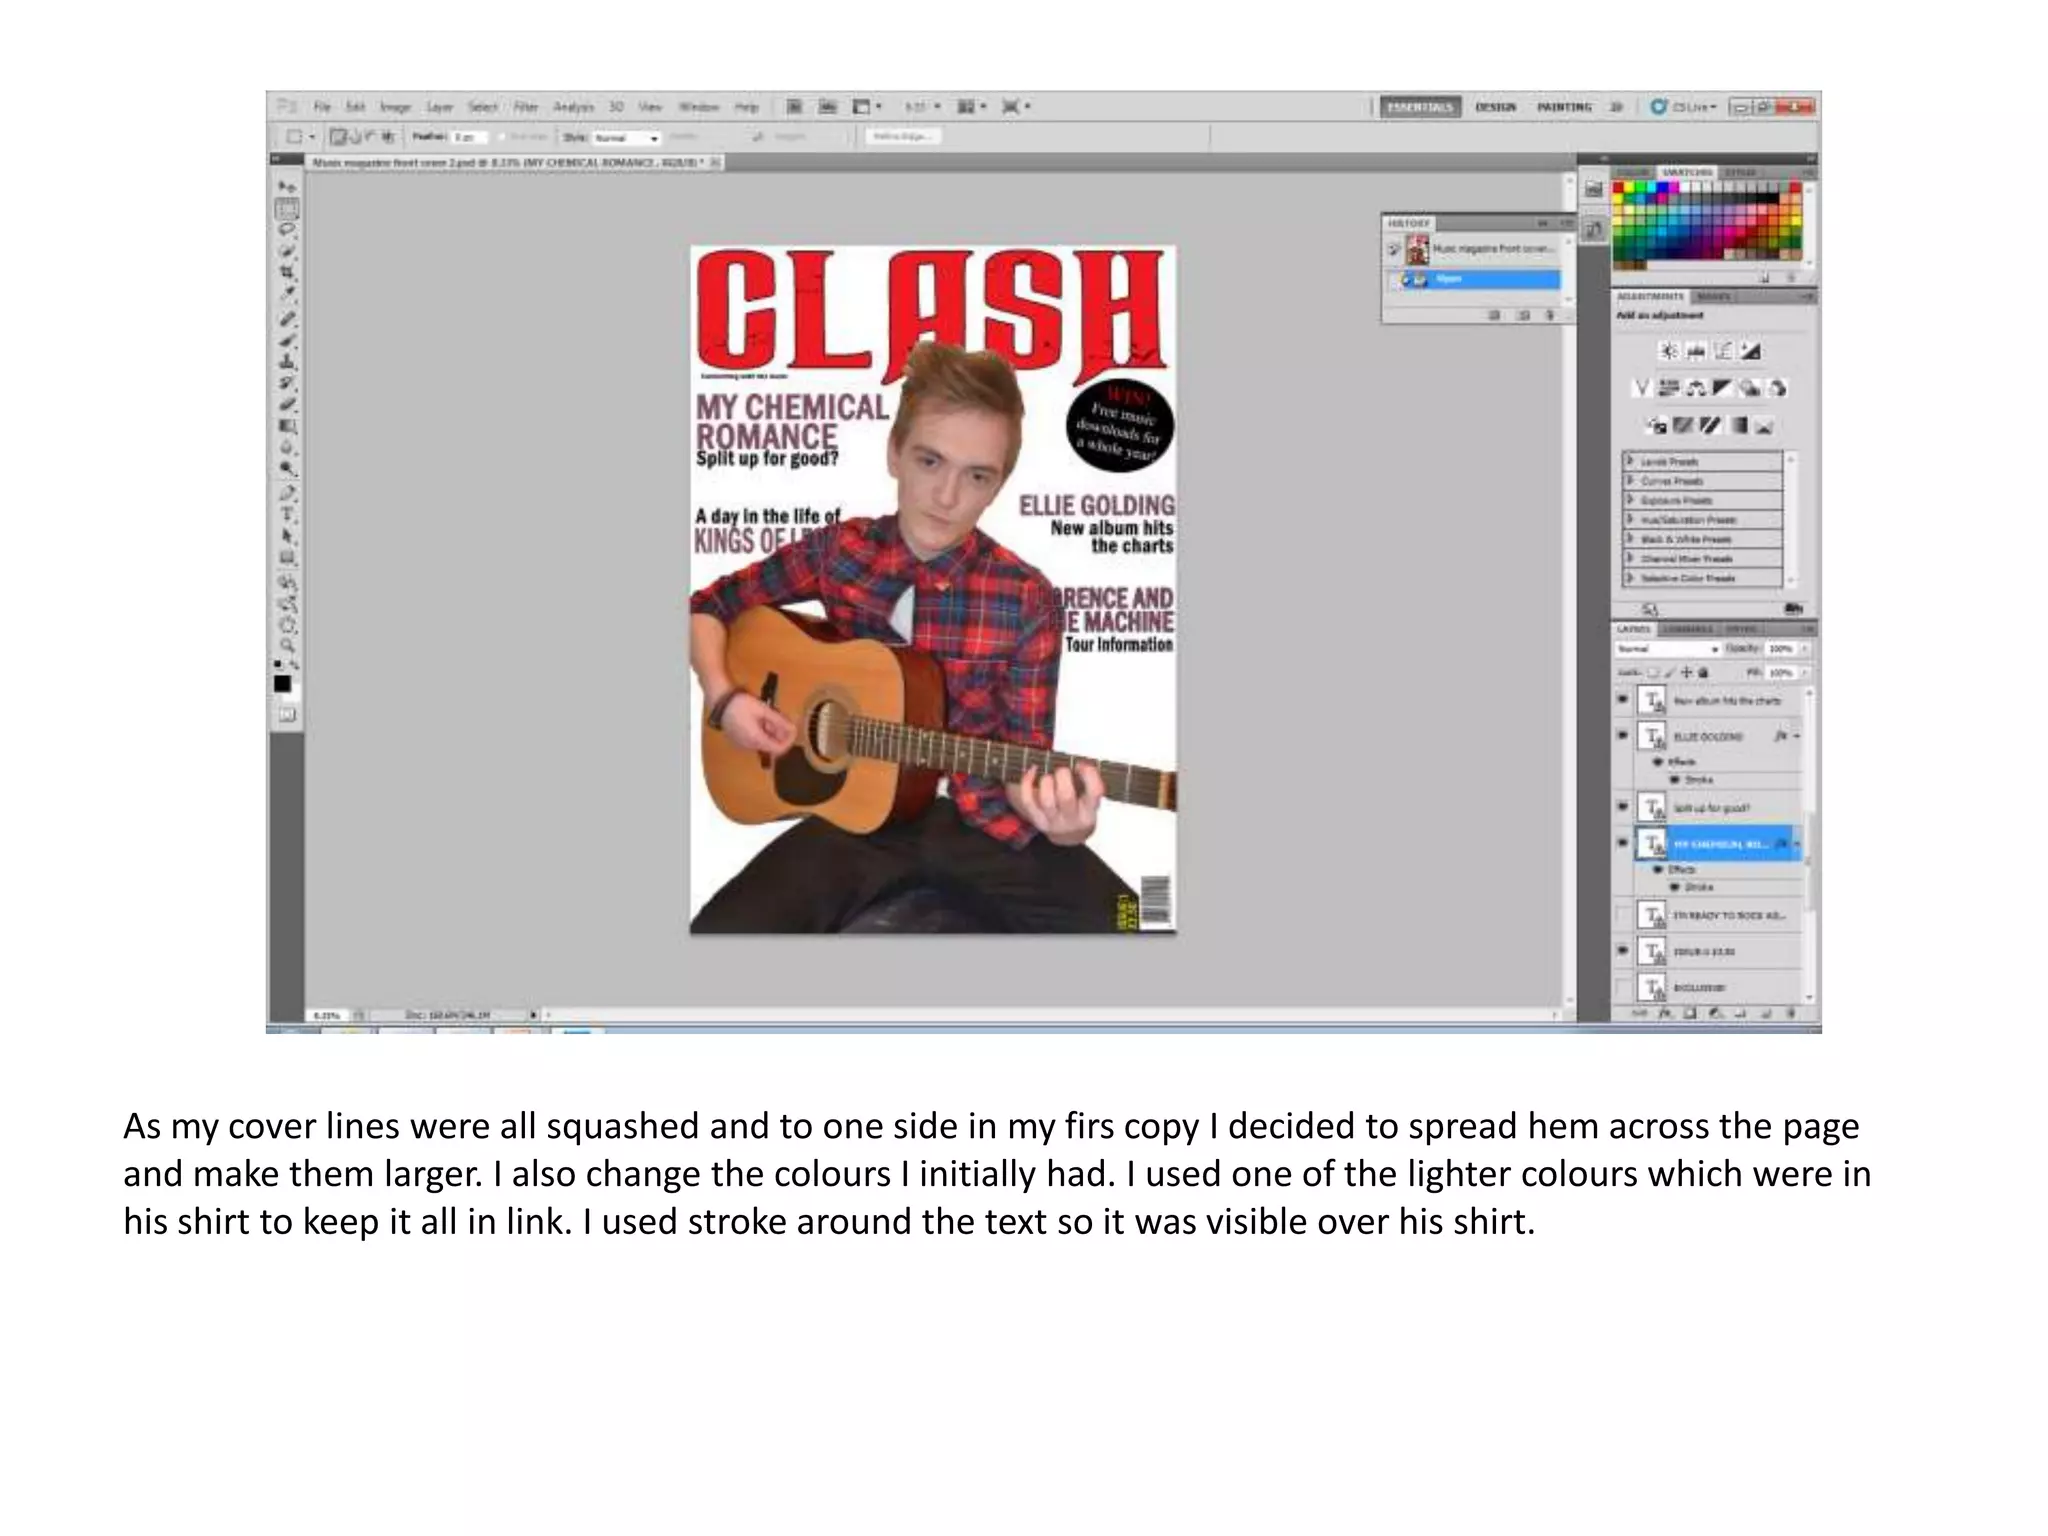Open the Style dropdown in options bar
Viewport: 2048px width, 1536px height.
(x=627, y=138)
